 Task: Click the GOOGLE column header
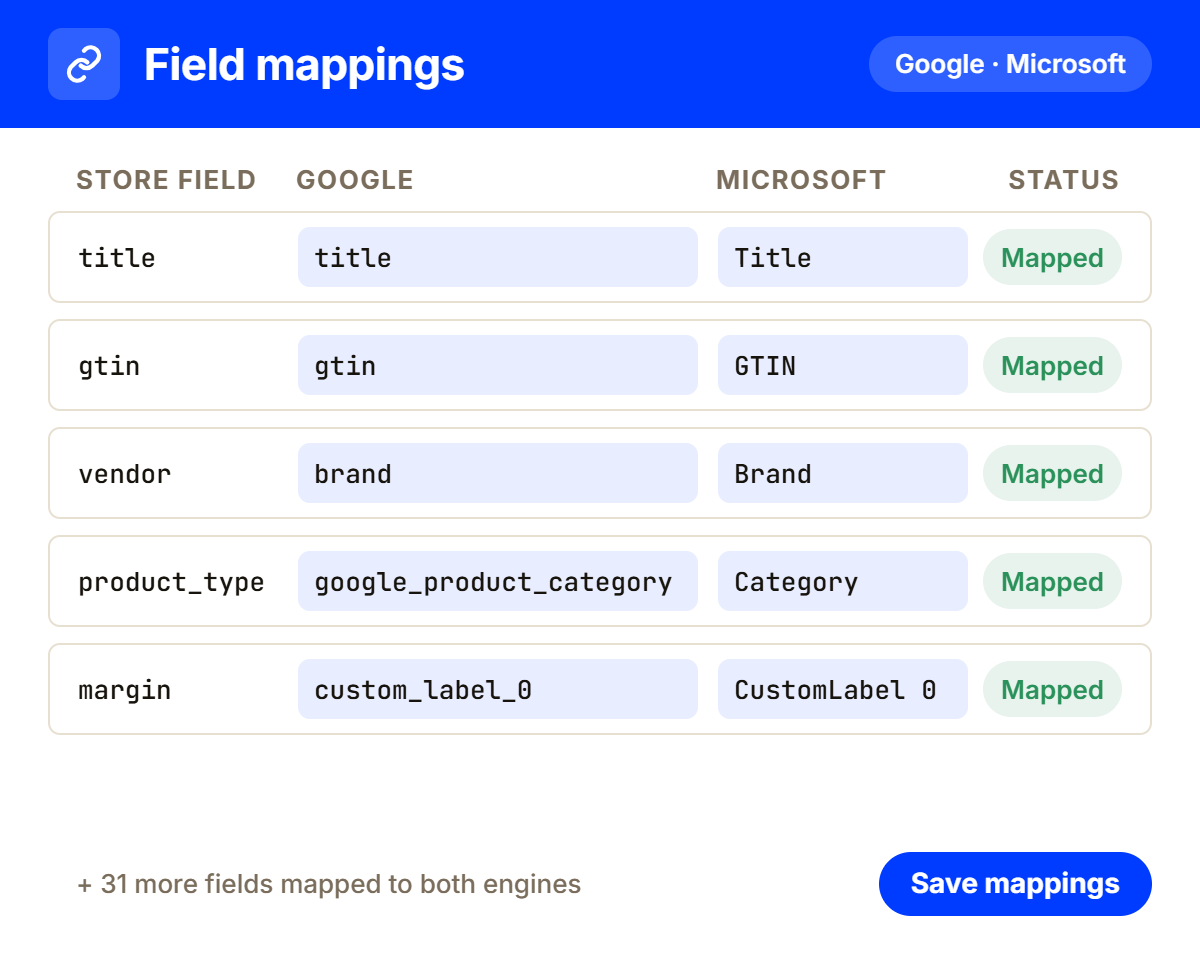point(355,180)
